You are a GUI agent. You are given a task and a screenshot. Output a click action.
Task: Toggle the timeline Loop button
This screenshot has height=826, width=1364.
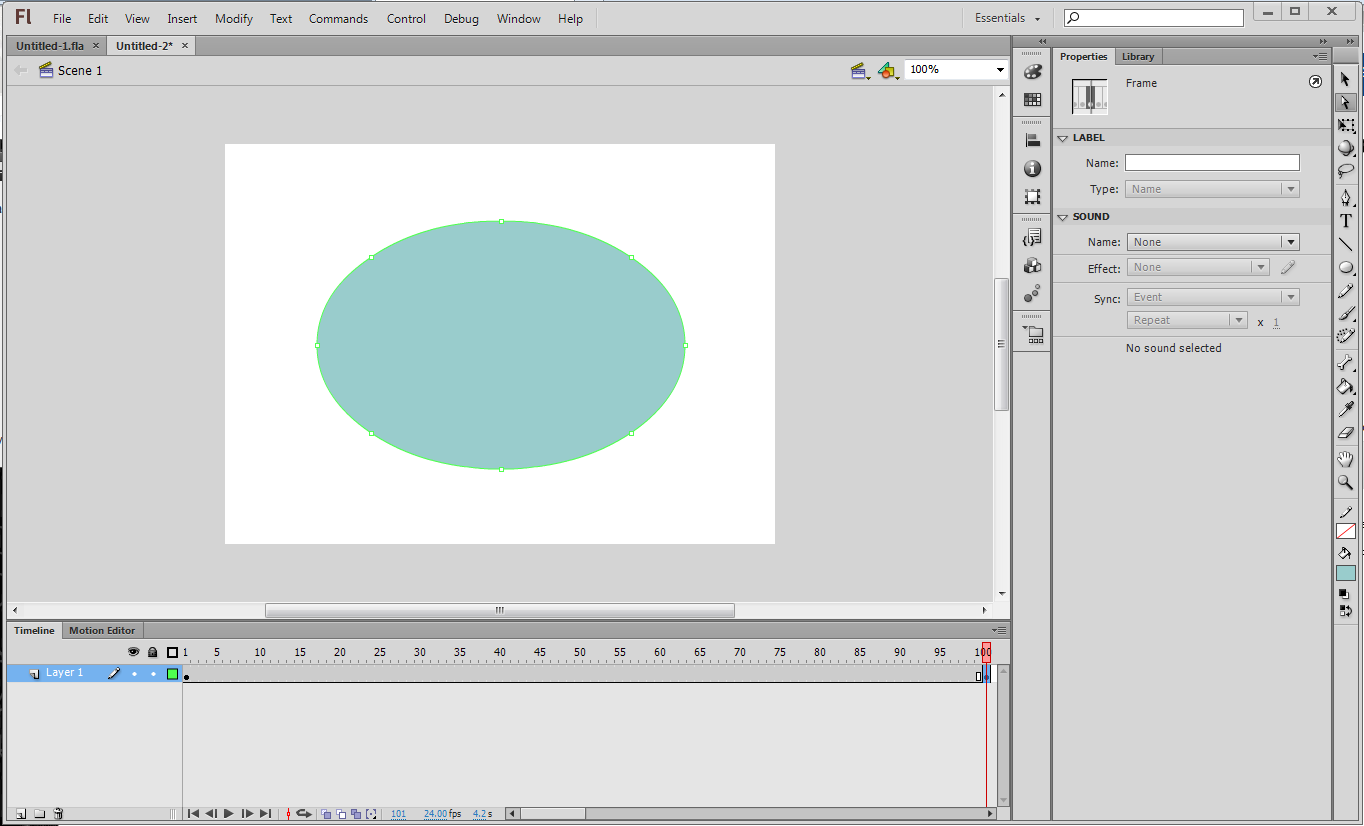(x=303, y=814)
